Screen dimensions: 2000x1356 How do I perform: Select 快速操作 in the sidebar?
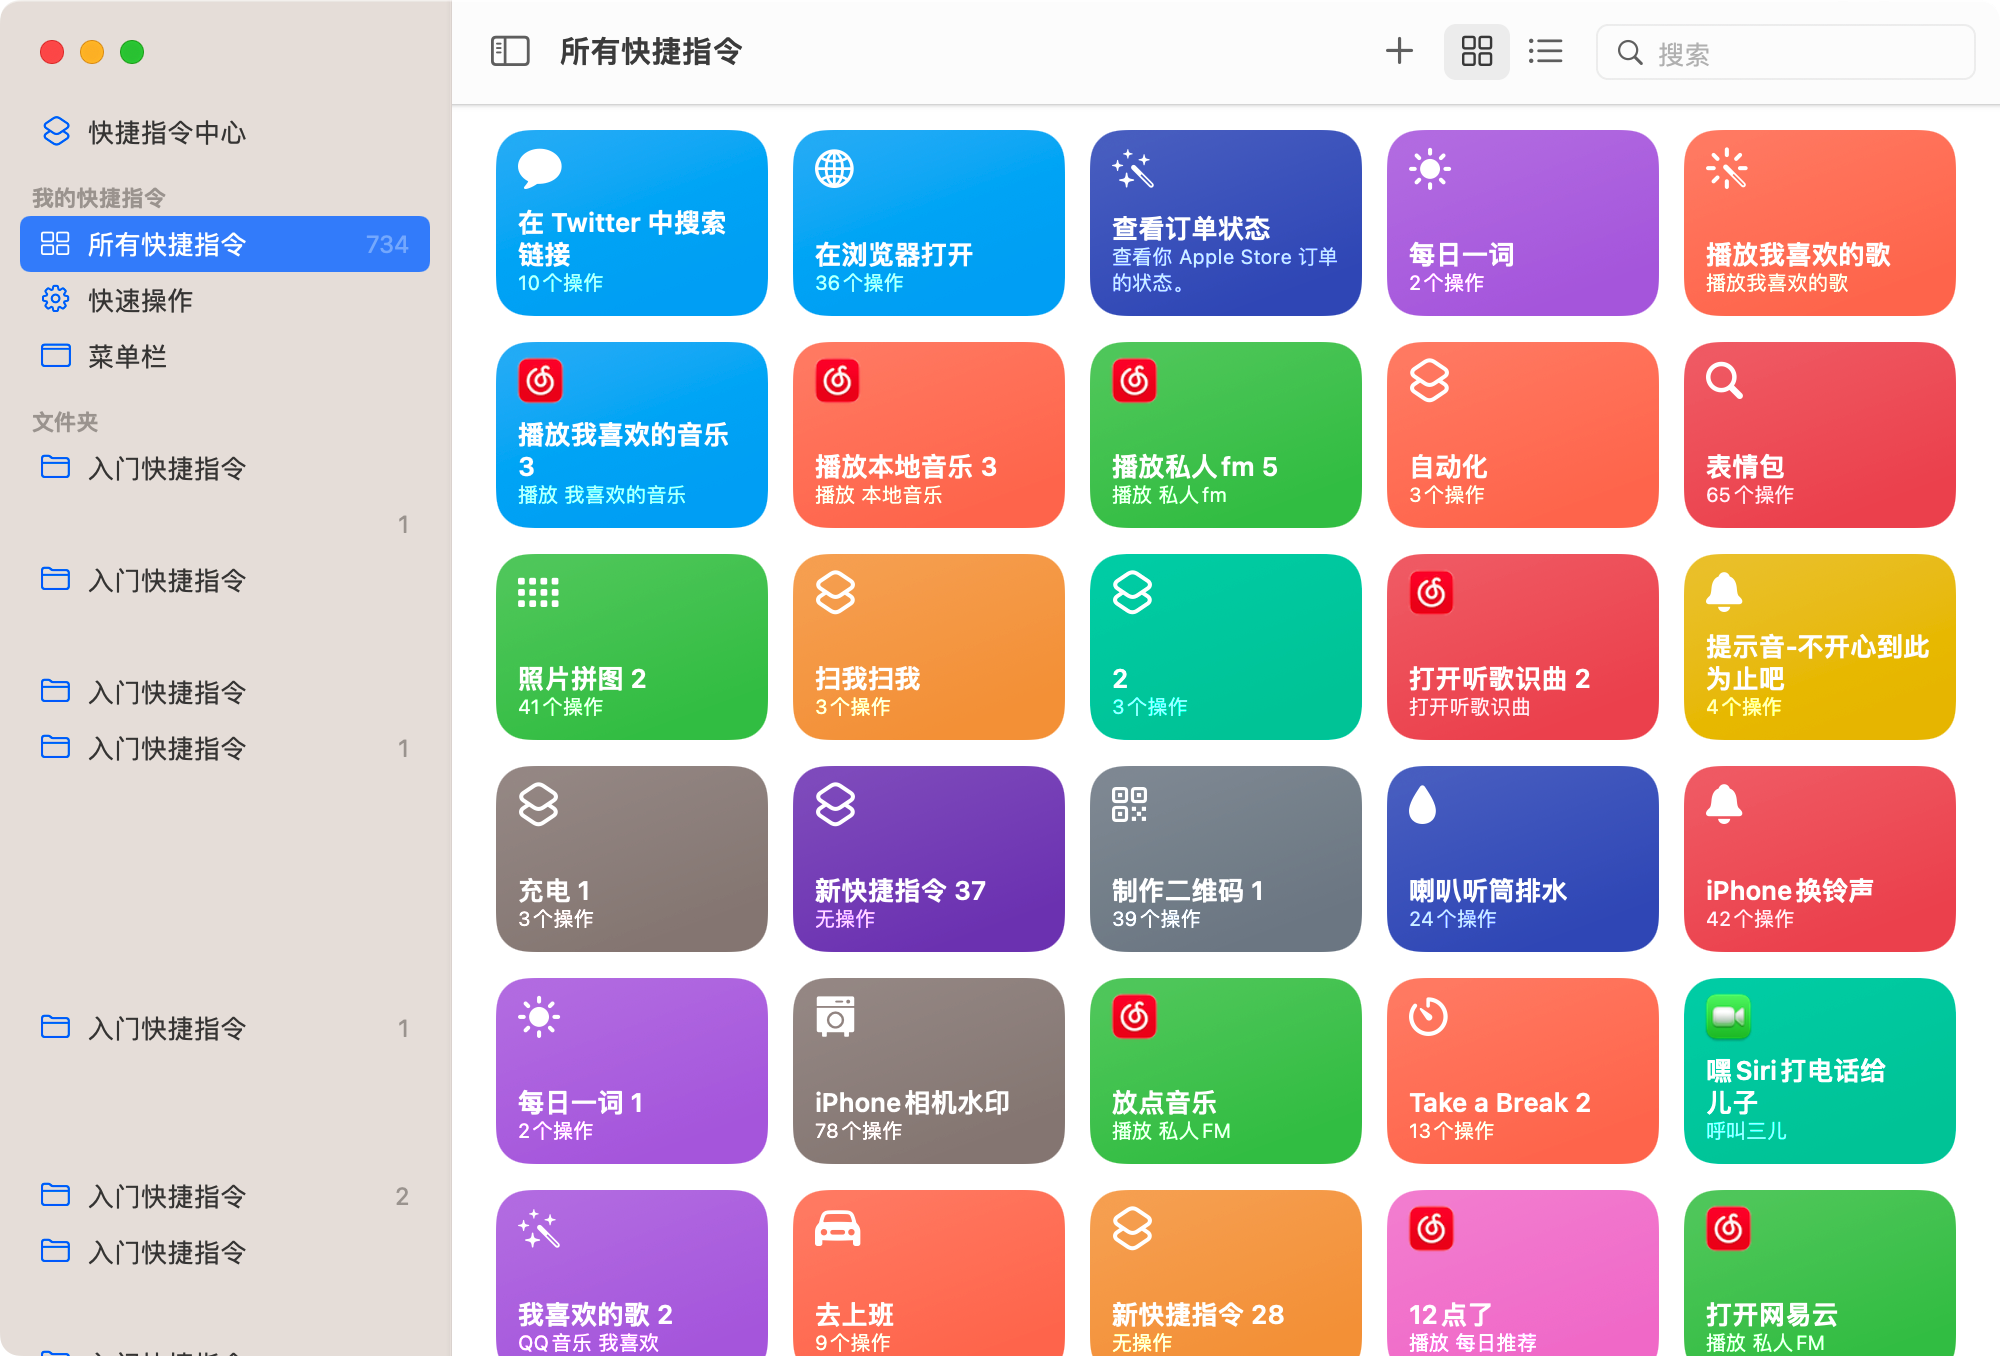[140, 300]
